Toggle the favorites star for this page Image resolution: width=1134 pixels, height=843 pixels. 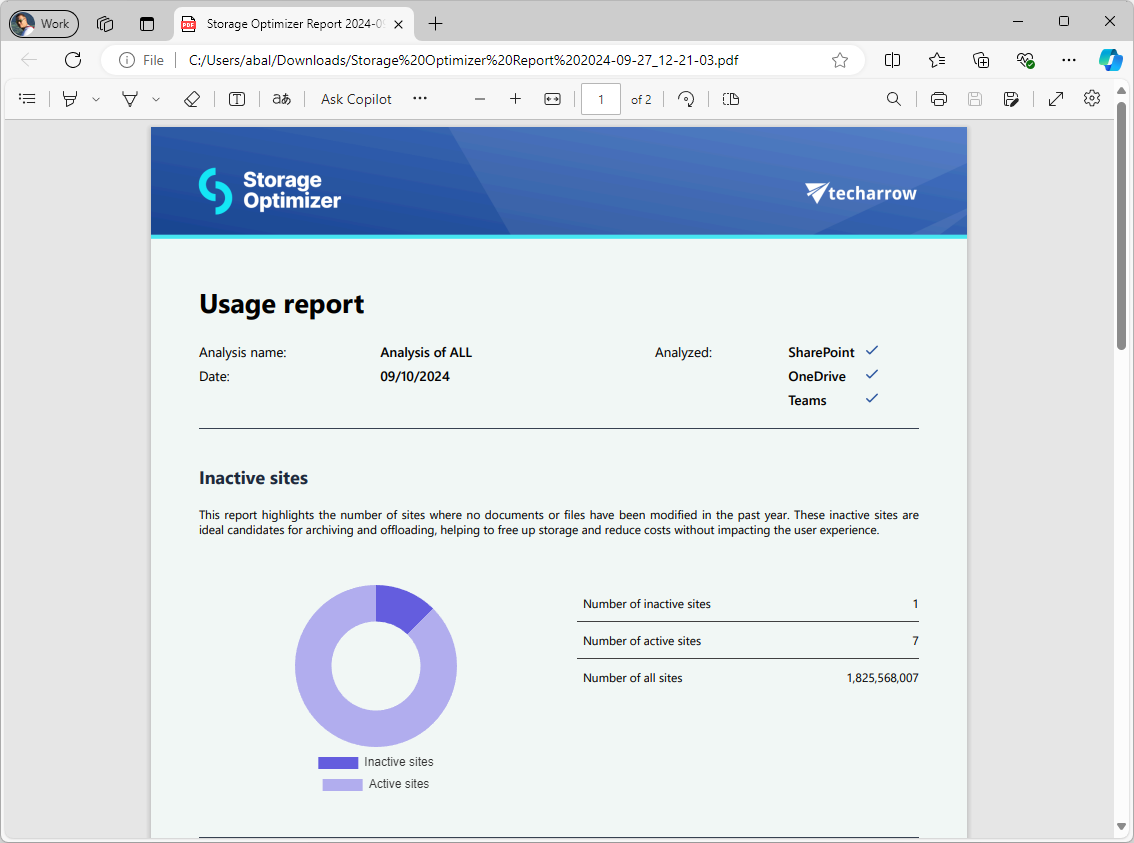840,60
